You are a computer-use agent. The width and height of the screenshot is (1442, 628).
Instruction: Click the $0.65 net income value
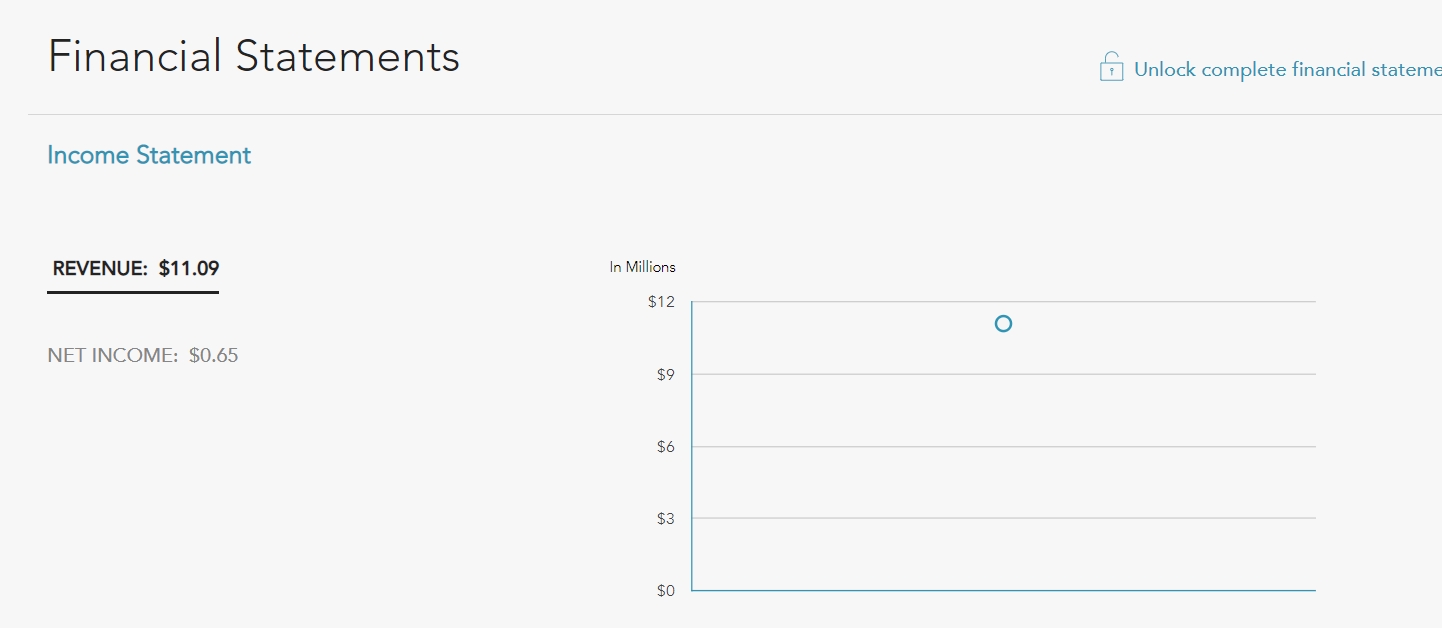213,356
